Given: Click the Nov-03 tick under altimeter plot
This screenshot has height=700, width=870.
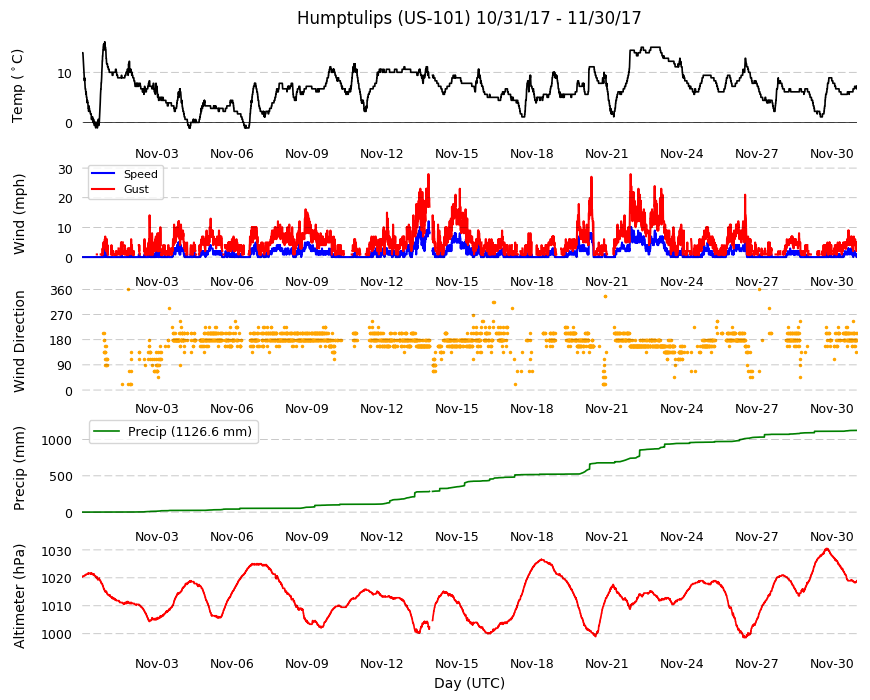Looking at the screenshot, I should coord(157,663).
